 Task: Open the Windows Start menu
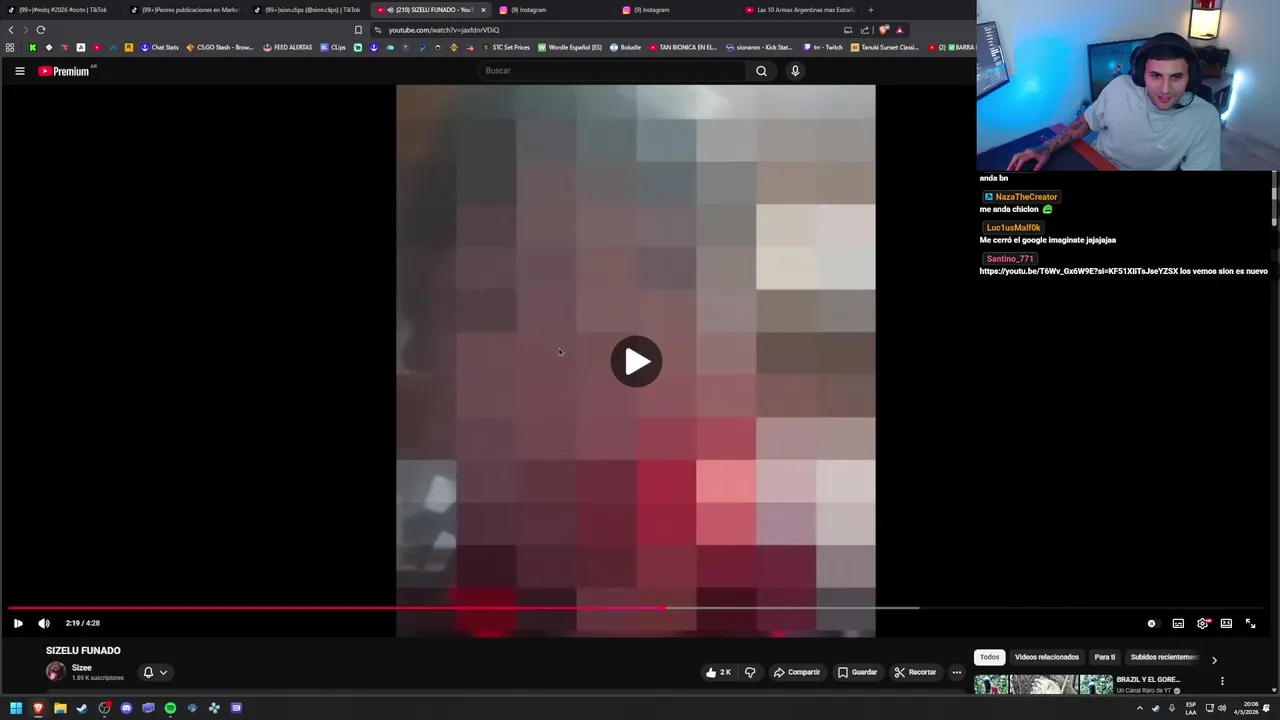pyautogui.click(x=16, y=708)
